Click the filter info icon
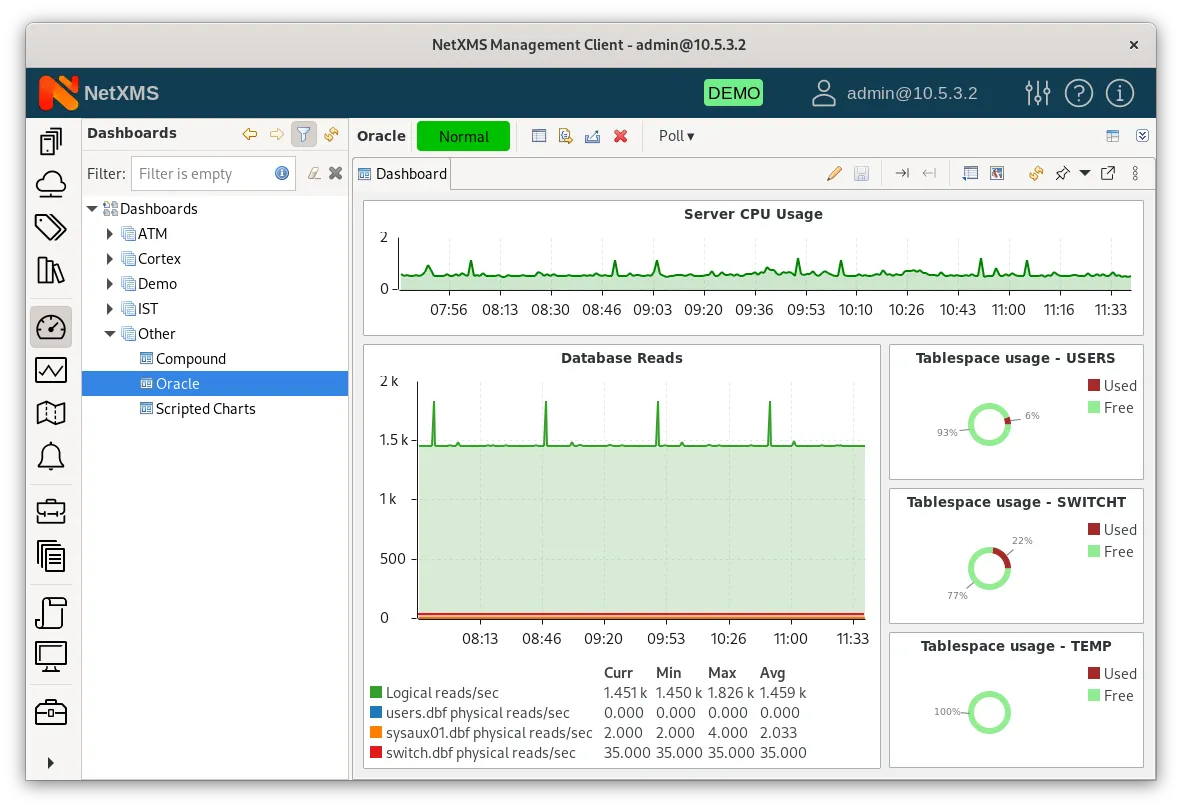The image size is (1182, 809). point(282,173)
